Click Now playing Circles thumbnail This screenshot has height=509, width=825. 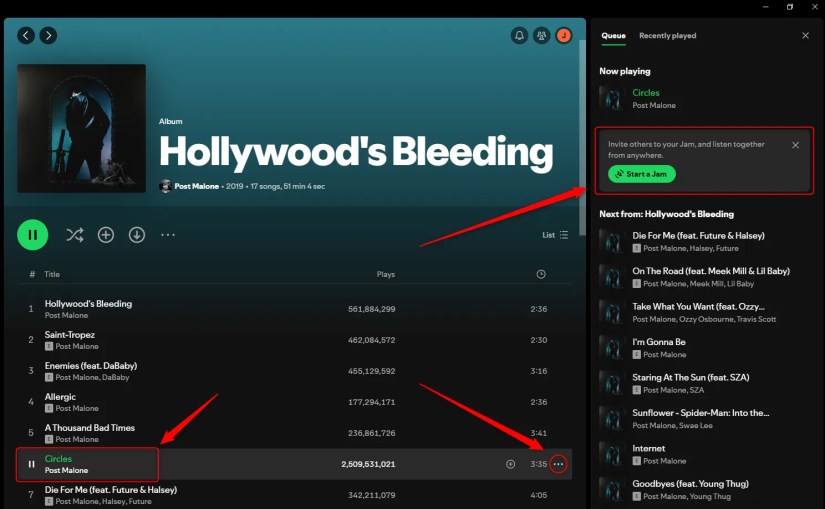click(x=612, y=98)
